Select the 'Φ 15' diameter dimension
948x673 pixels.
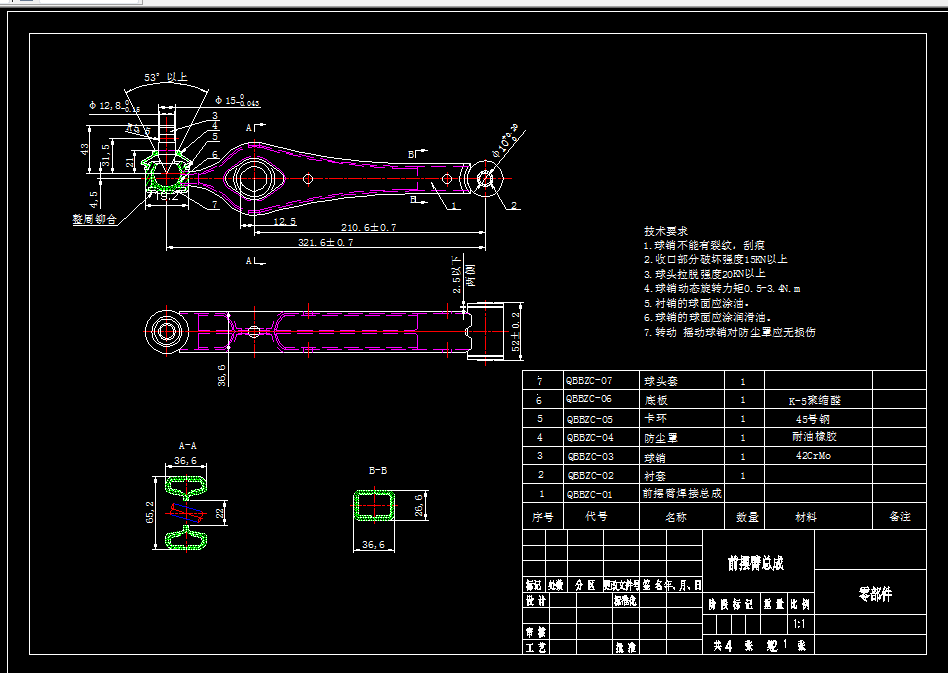tap(238, 101)
